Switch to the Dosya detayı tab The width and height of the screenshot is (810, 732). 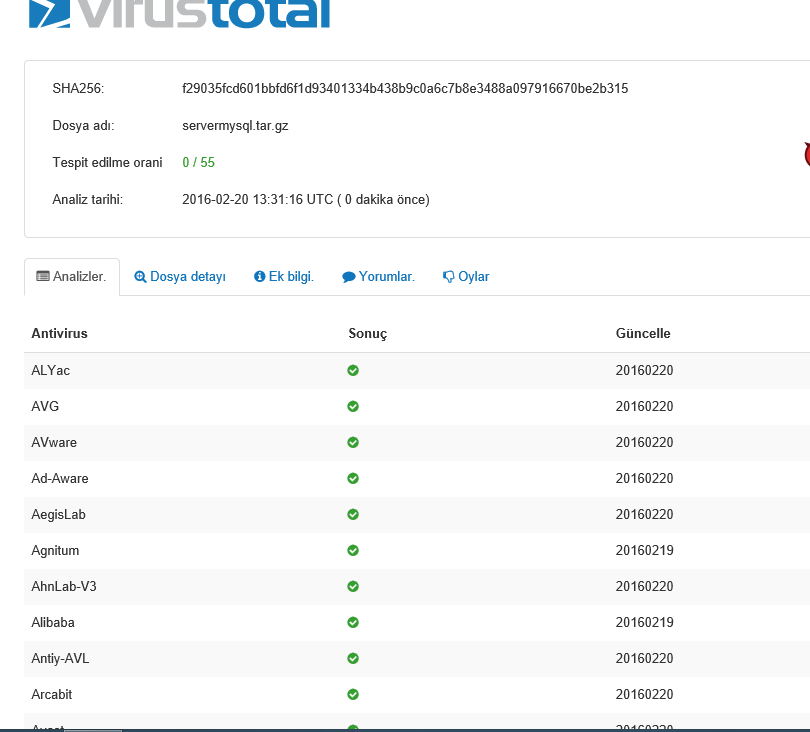[180, 277]
